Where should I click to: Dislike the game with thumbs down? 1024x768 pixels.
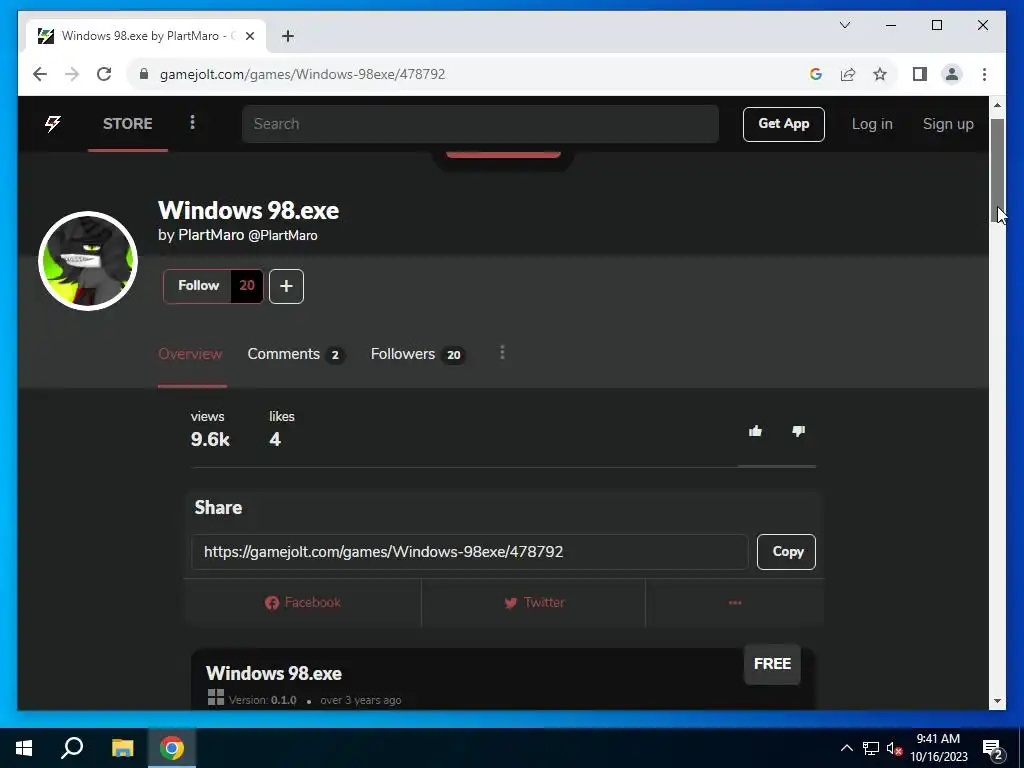[x=798, y=431]
